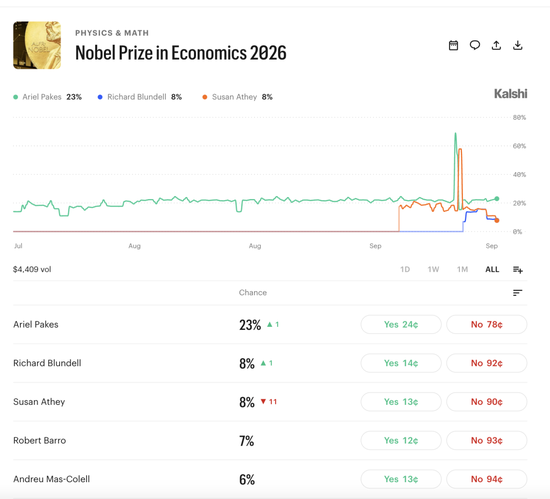Click the Physics & Math category link
Viewport: 550px width, 499px height.
pyautogui.click(x=112, y=33)
